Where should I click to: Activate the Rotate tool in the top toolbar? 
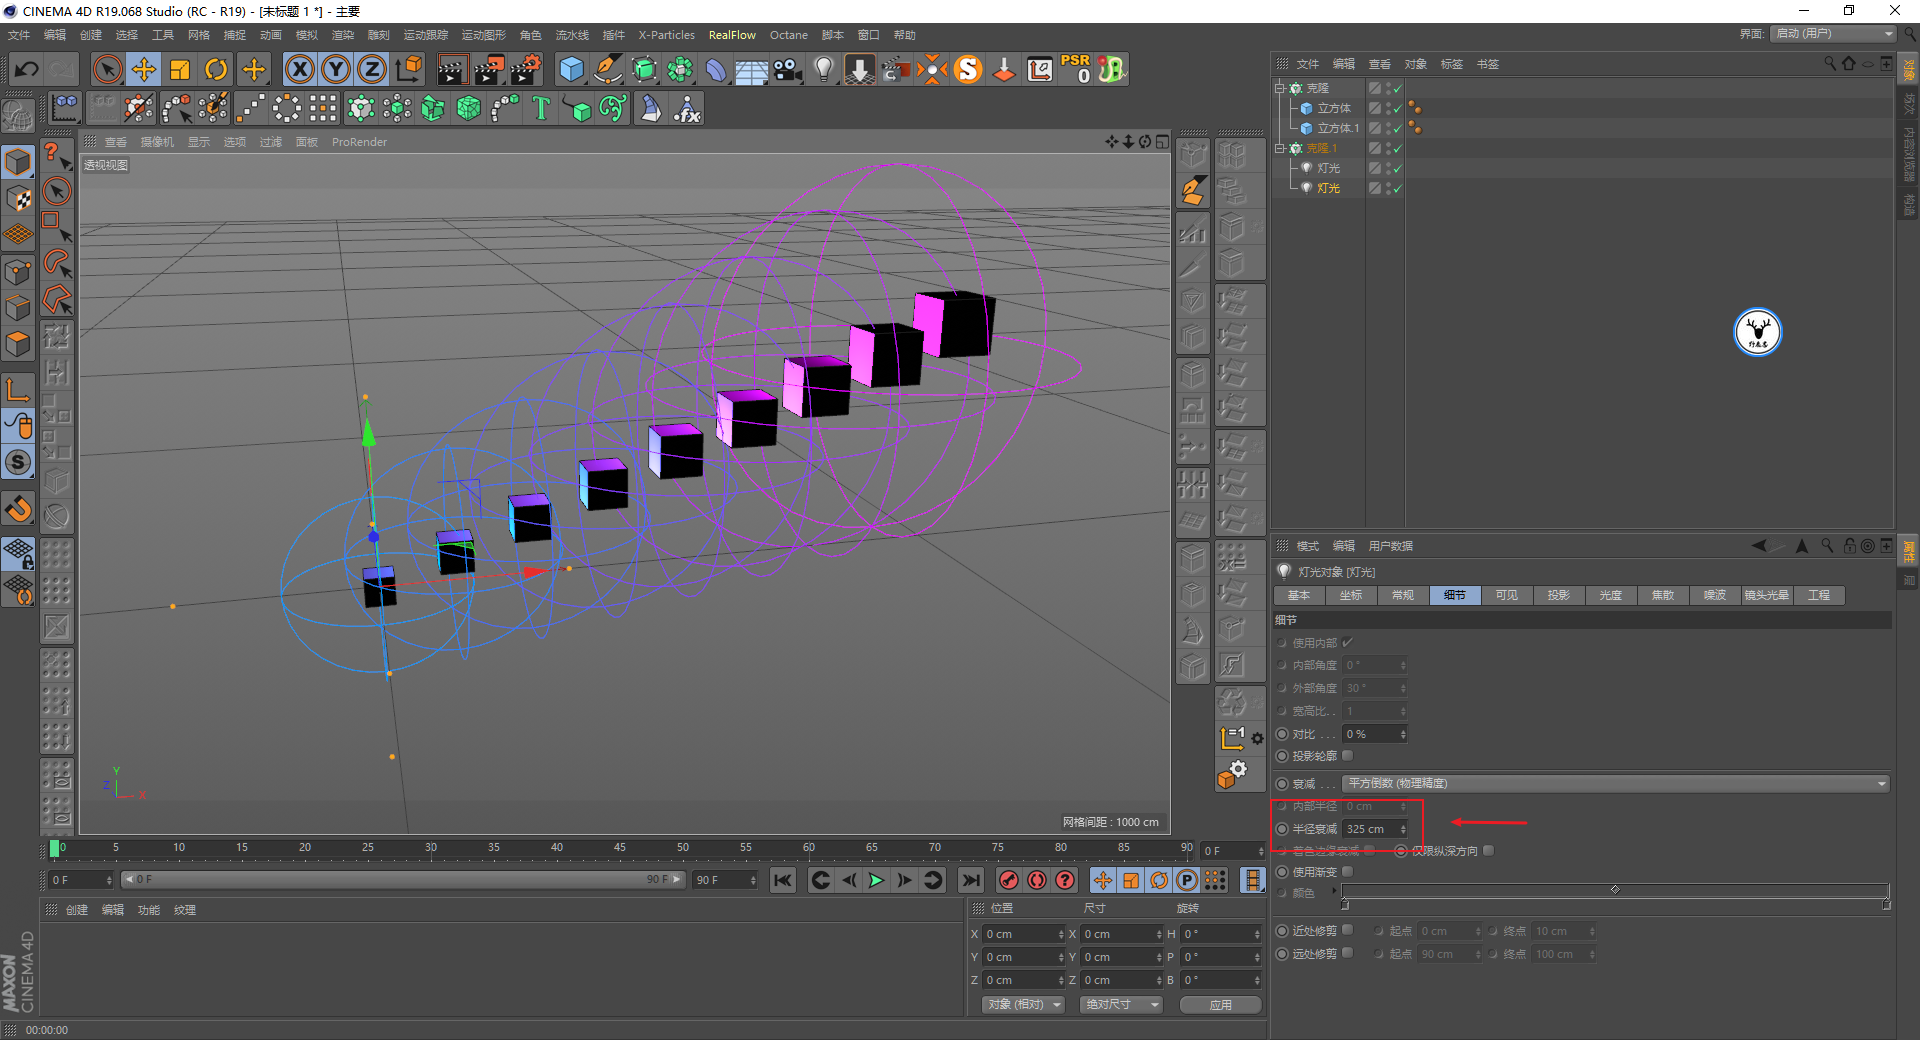[216, 69]
